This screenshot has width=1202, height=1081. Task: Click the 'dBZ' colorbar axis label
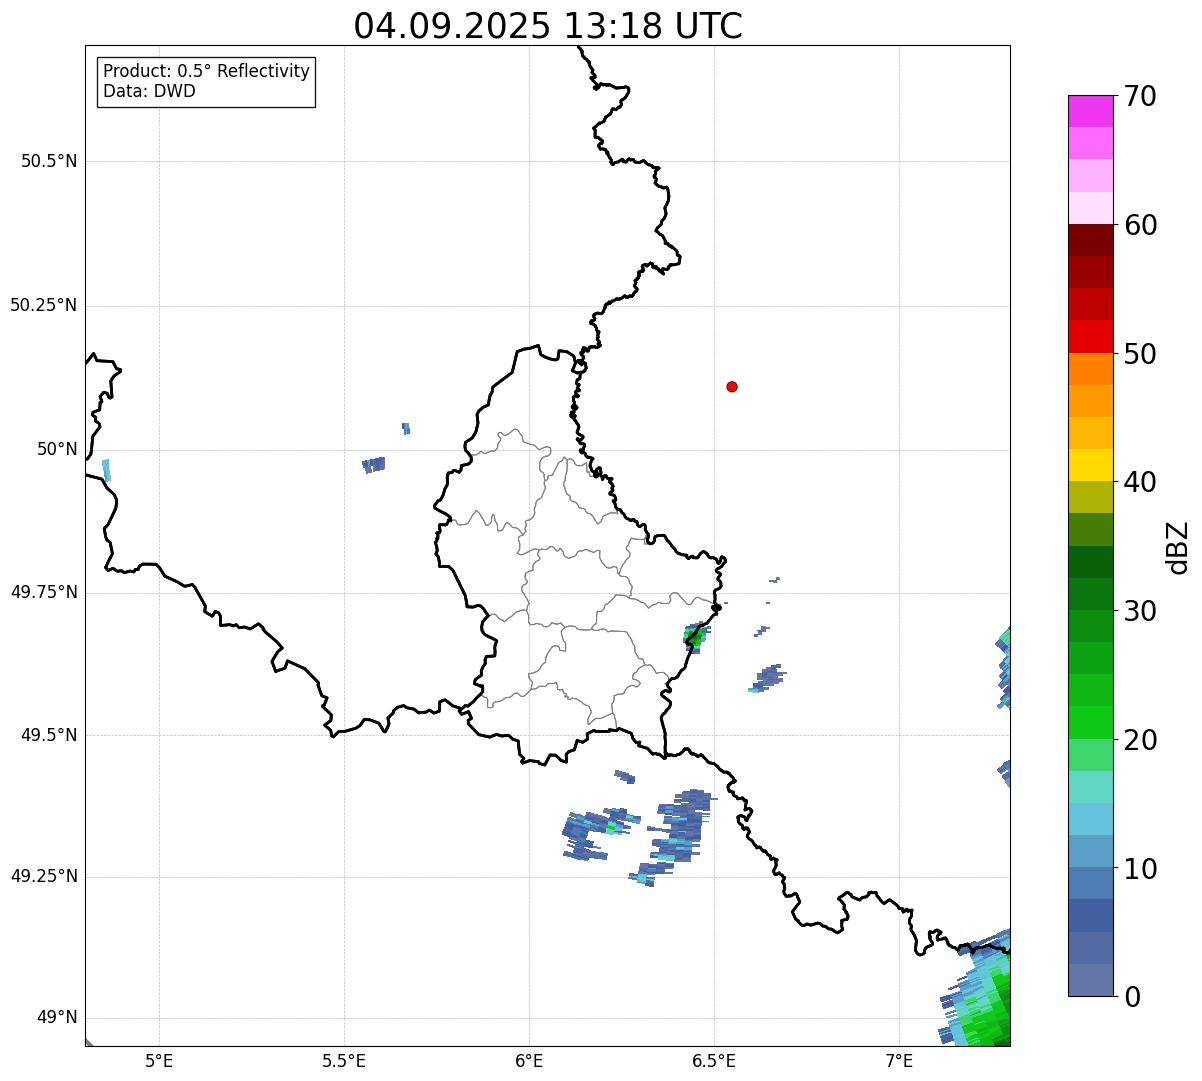[x=1179, y=547]
